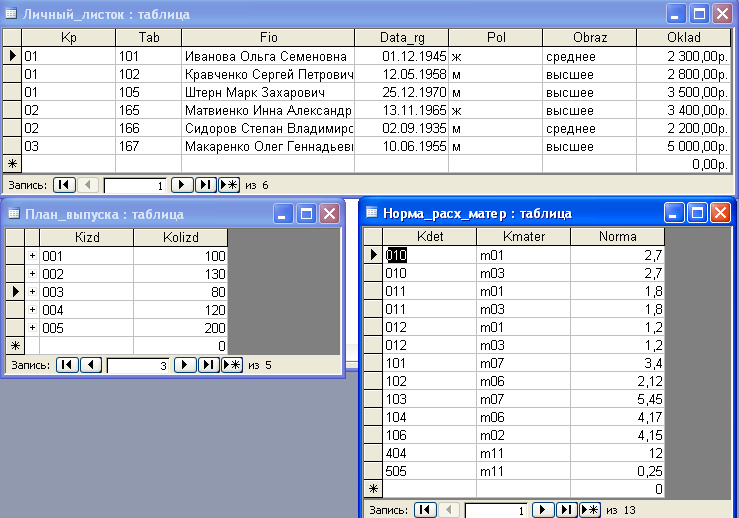Expand subdatasheet for Kizd 004 row
The height and width of the screenshot is (518, 739).
pos(32,309)
